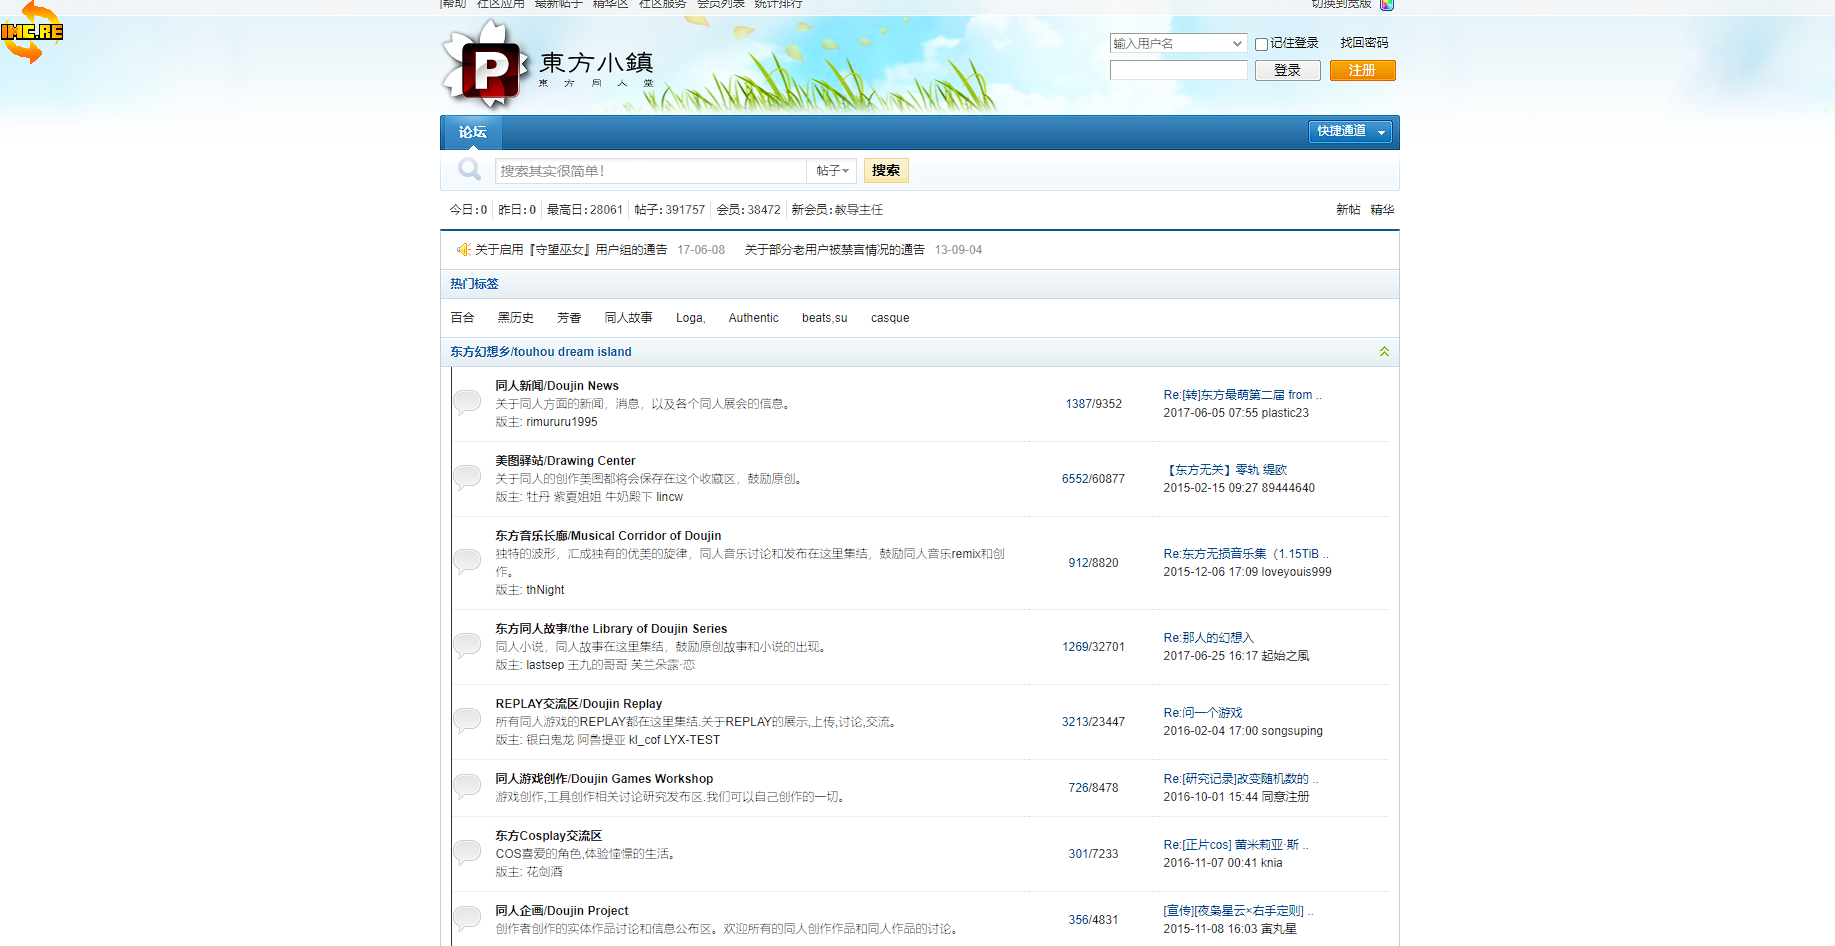Click the orange 注册 register button
Image resolution: width=1835 pixels, height=946 pixels.
coord(1362,71)
